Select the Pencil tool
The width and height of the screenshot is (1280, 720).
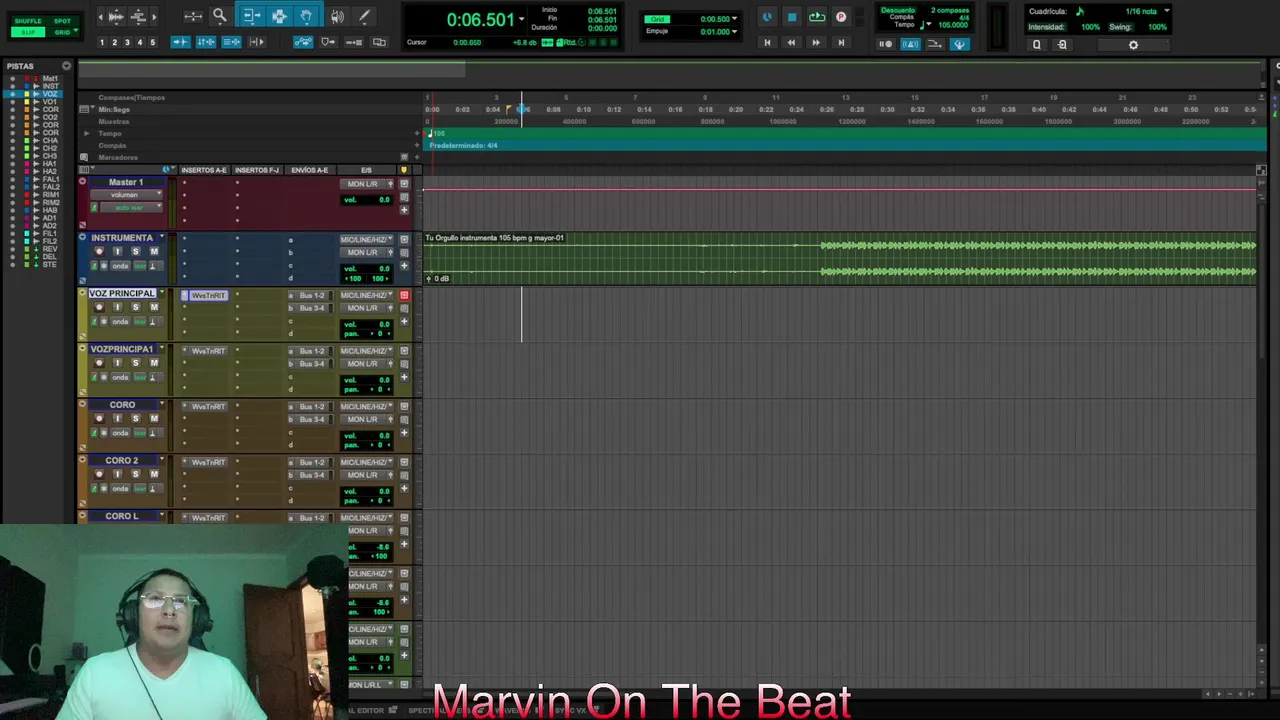[364, 16]
